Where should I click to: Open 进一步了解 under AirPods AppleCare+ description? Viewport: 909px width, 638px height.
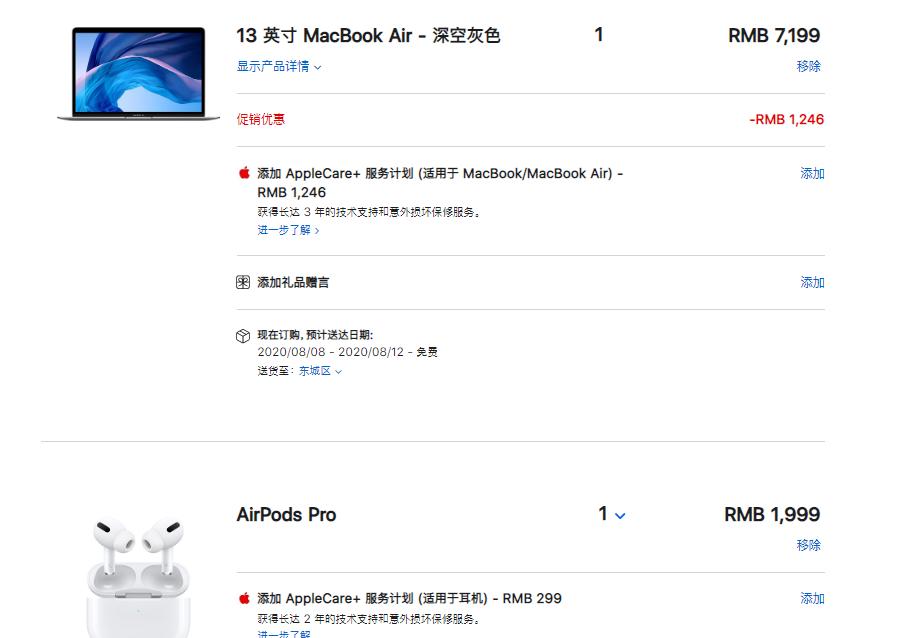pos(286,636)
